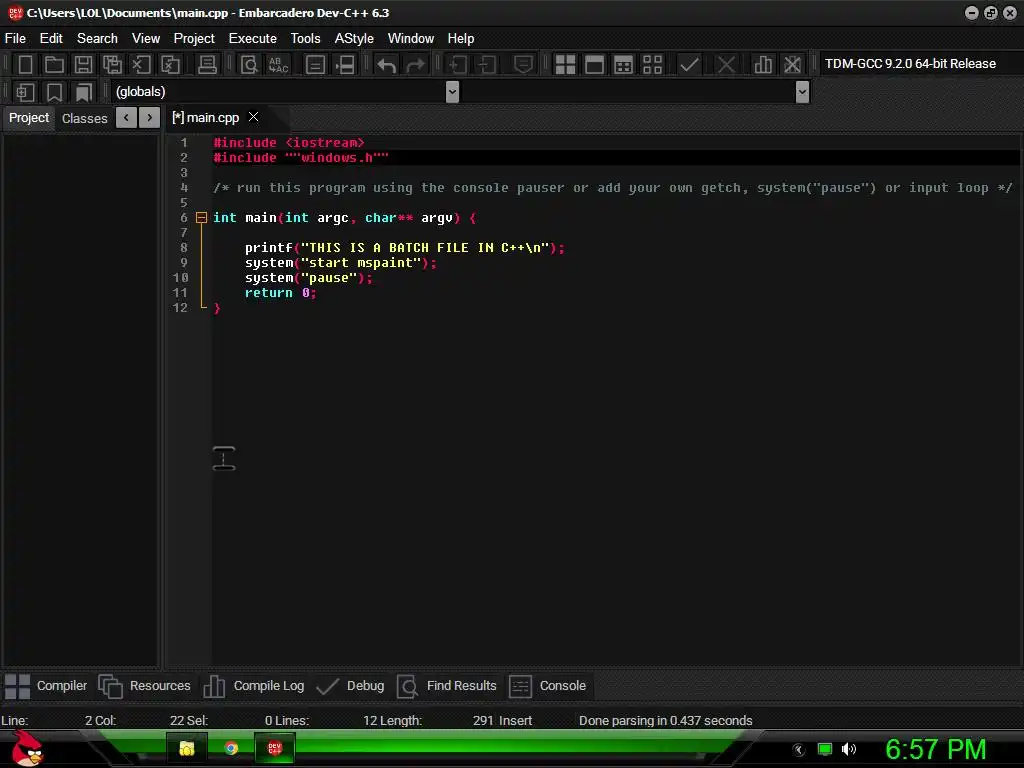Open the Tools menu
This screenshot has height=768, width=1024.
pos(306,39)
